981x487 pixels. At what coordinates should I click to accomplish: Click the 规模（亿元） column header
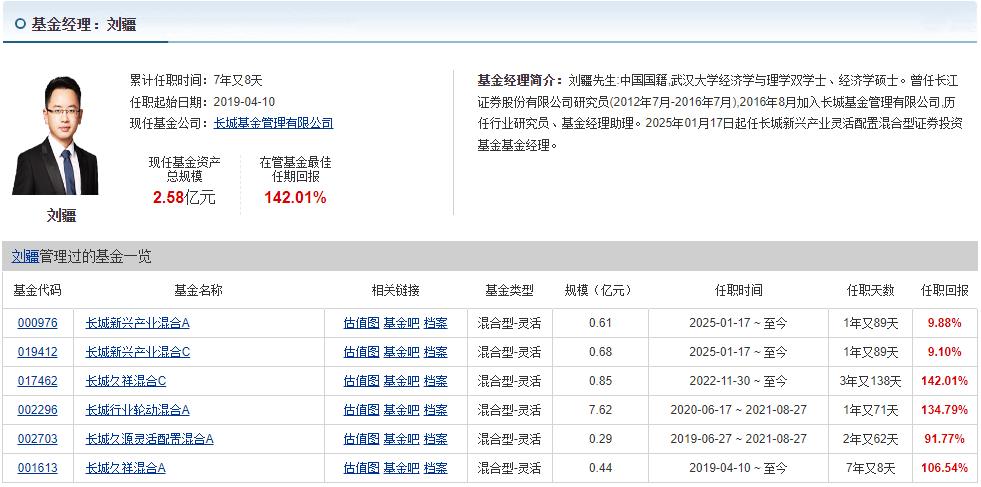(x=599, y=290)
